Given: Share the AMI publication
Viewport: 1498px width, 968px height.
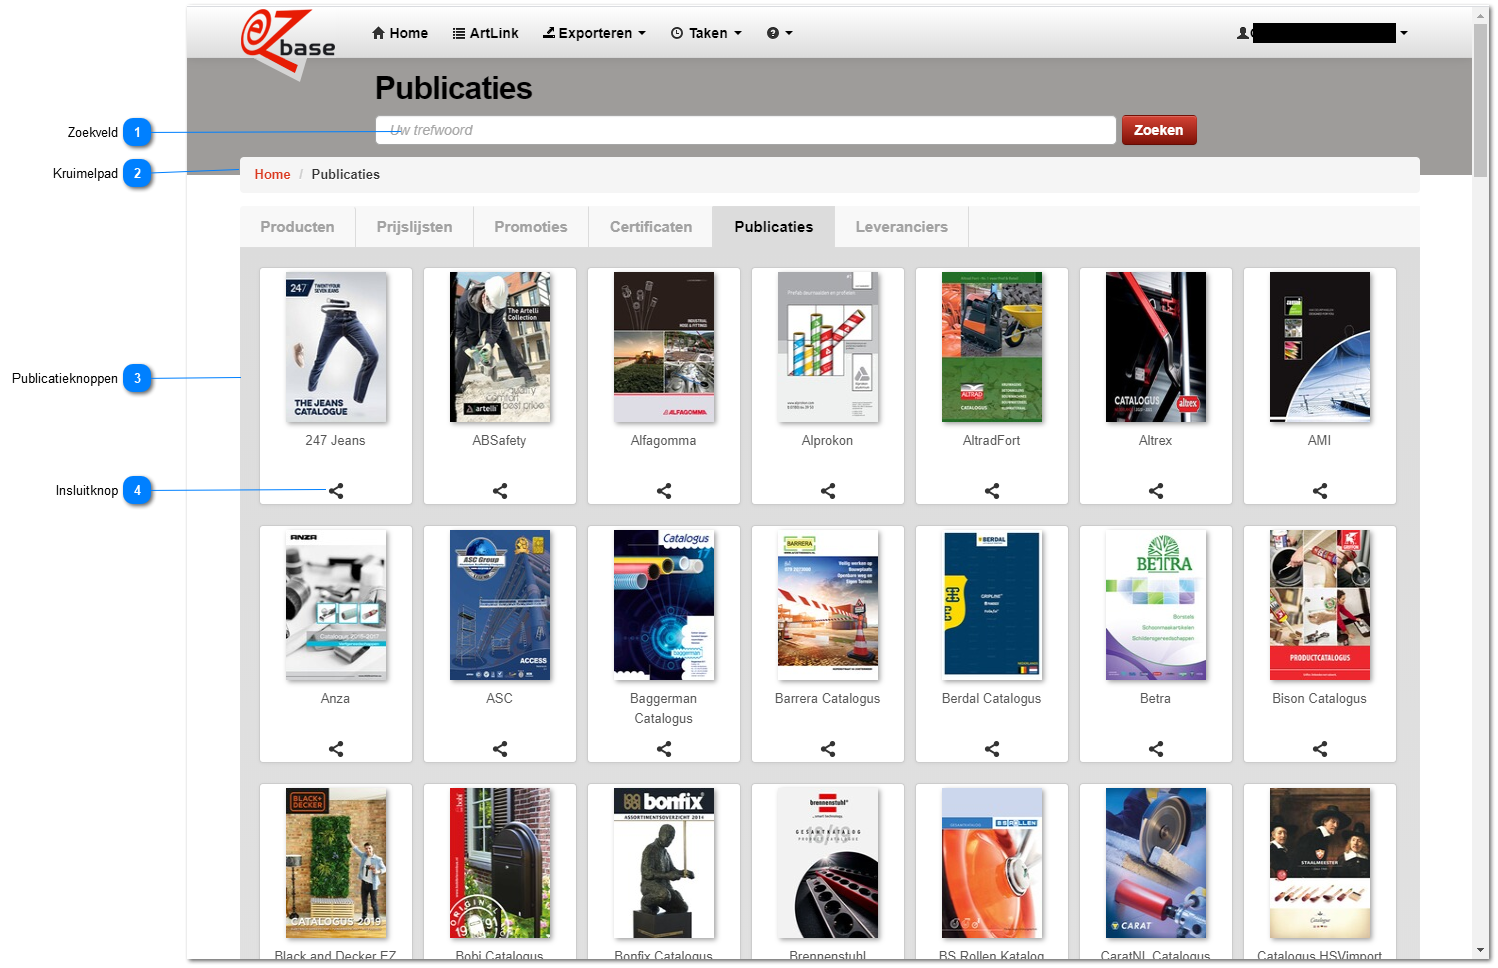Looking at the screenshot, I should click(1320, 491).
